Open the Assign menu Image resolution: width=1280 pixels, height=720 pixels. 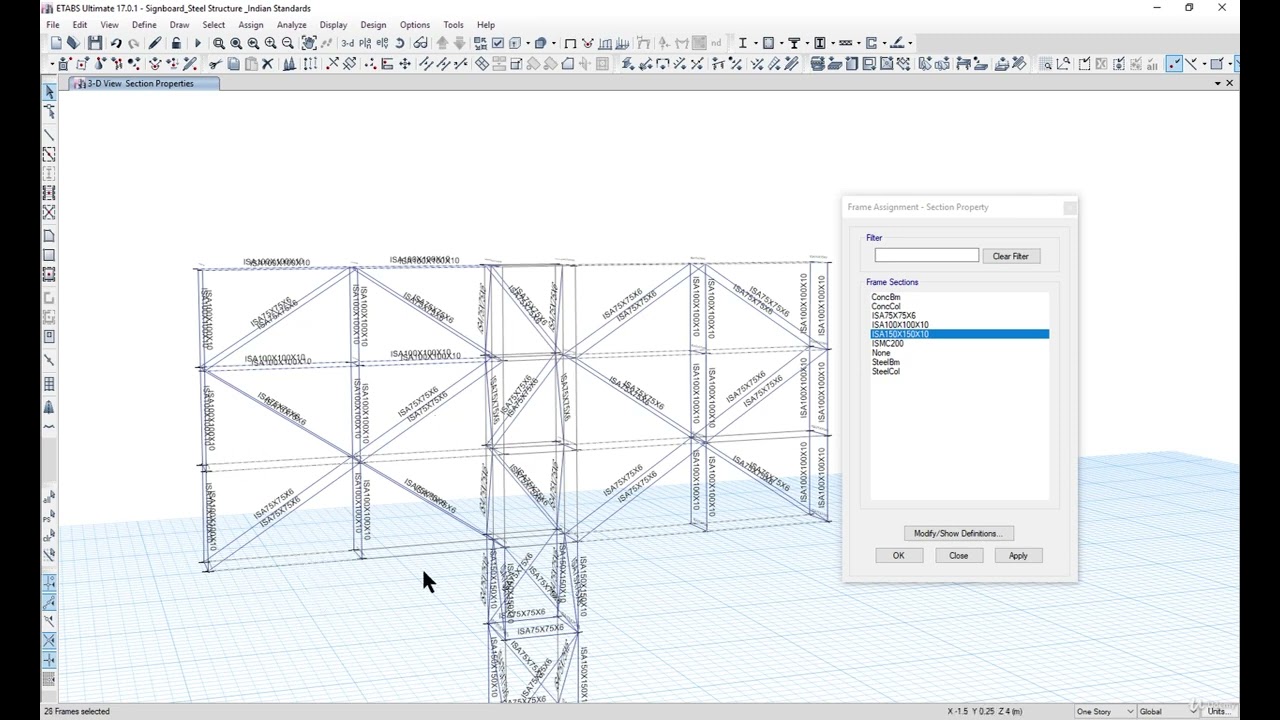point(251,25)
